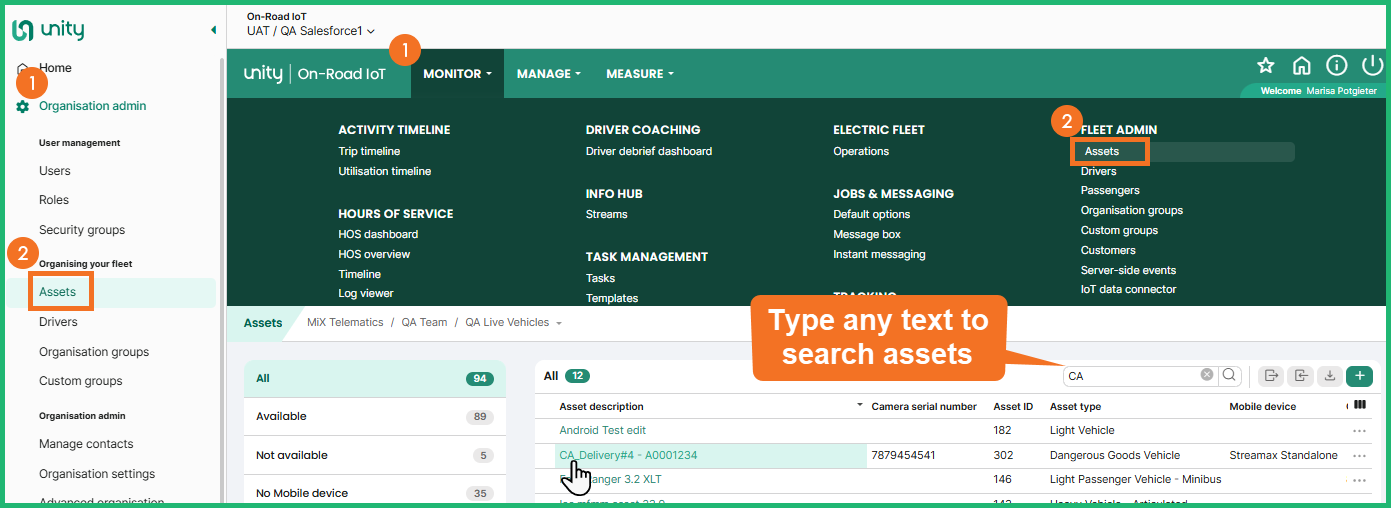Click the power logout icon
This screenshot has width=1391, height=508.
[1372, 66]
